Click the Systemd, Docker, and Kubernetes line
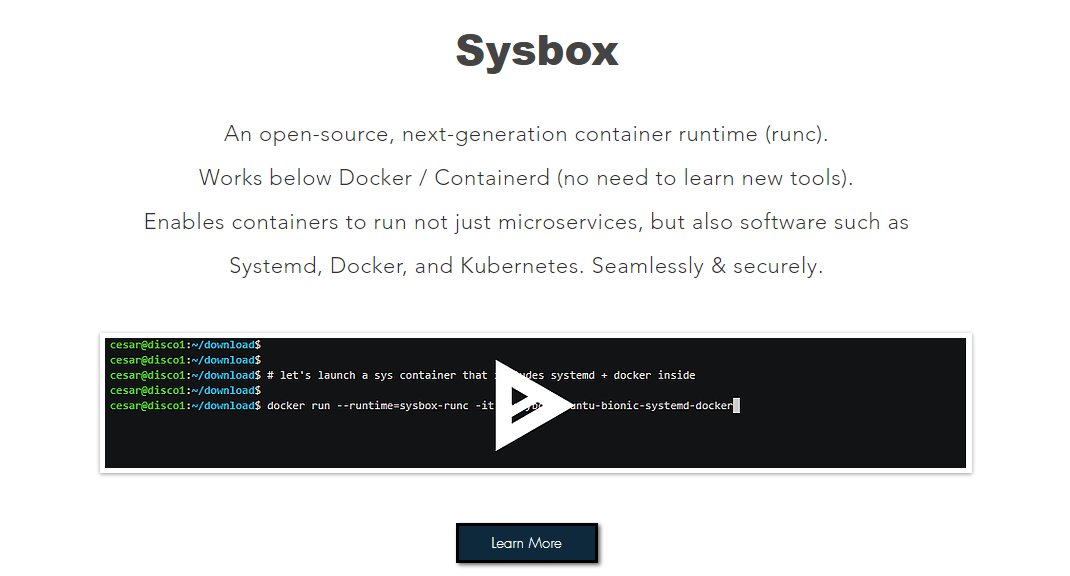 [536, 265]
